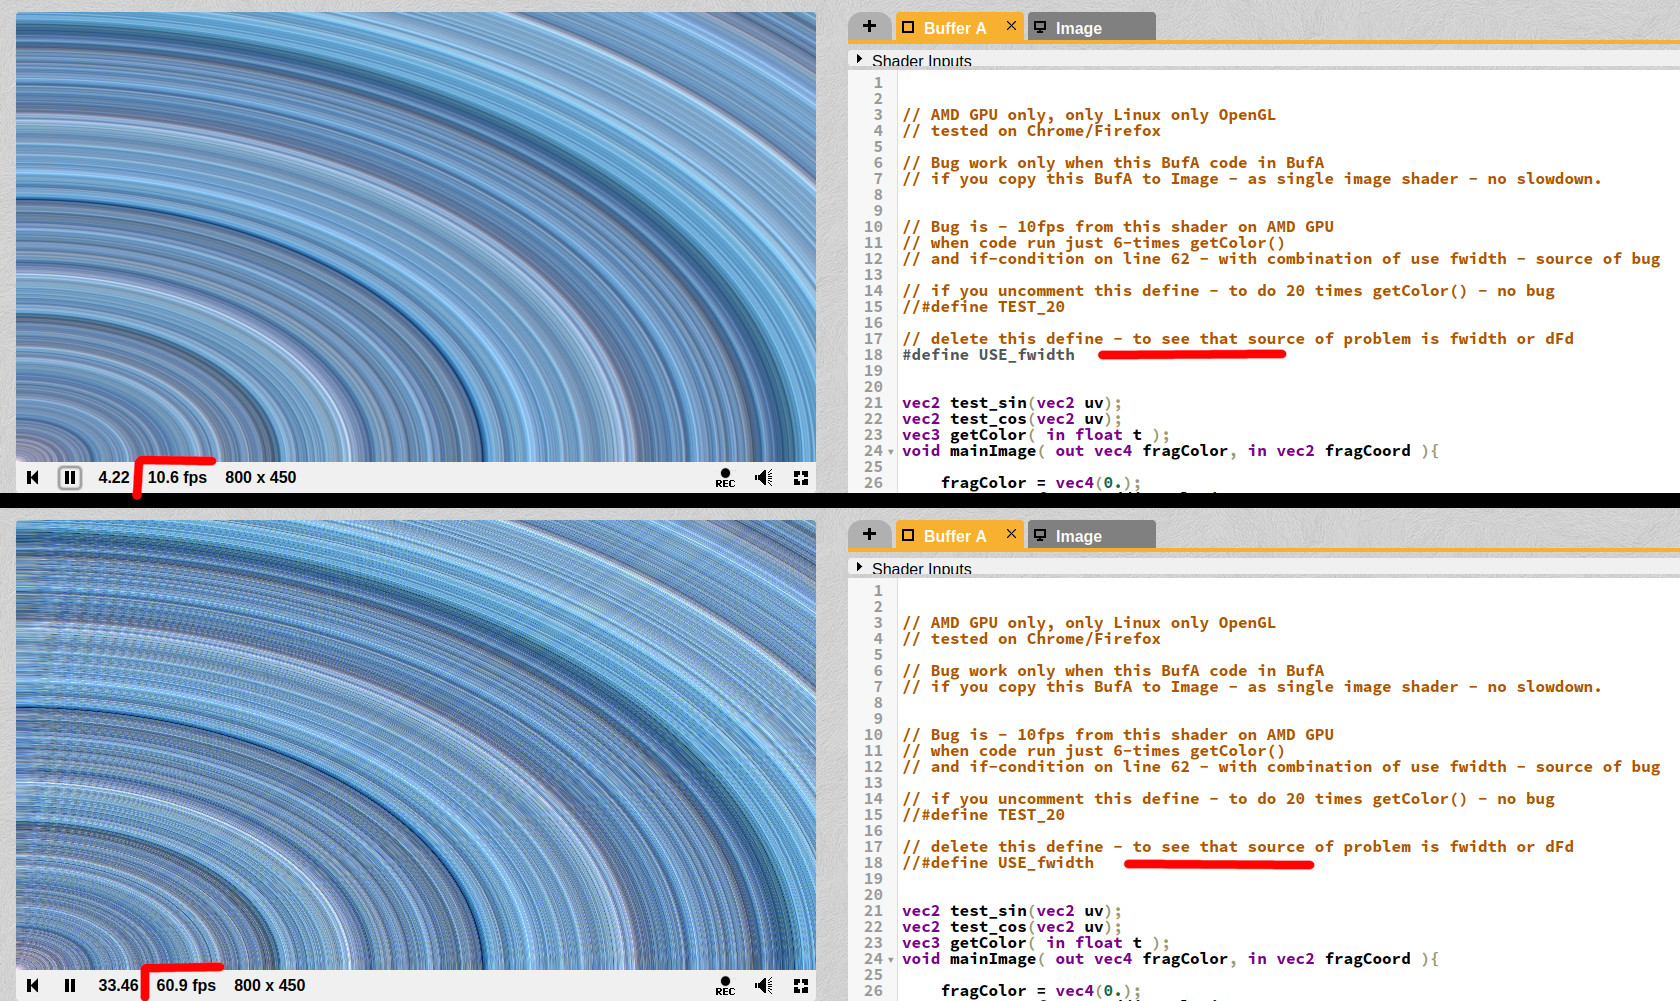
Task: Click 800 x 450 in the 10.6 fps player
Action: click(x=261, y=477)
